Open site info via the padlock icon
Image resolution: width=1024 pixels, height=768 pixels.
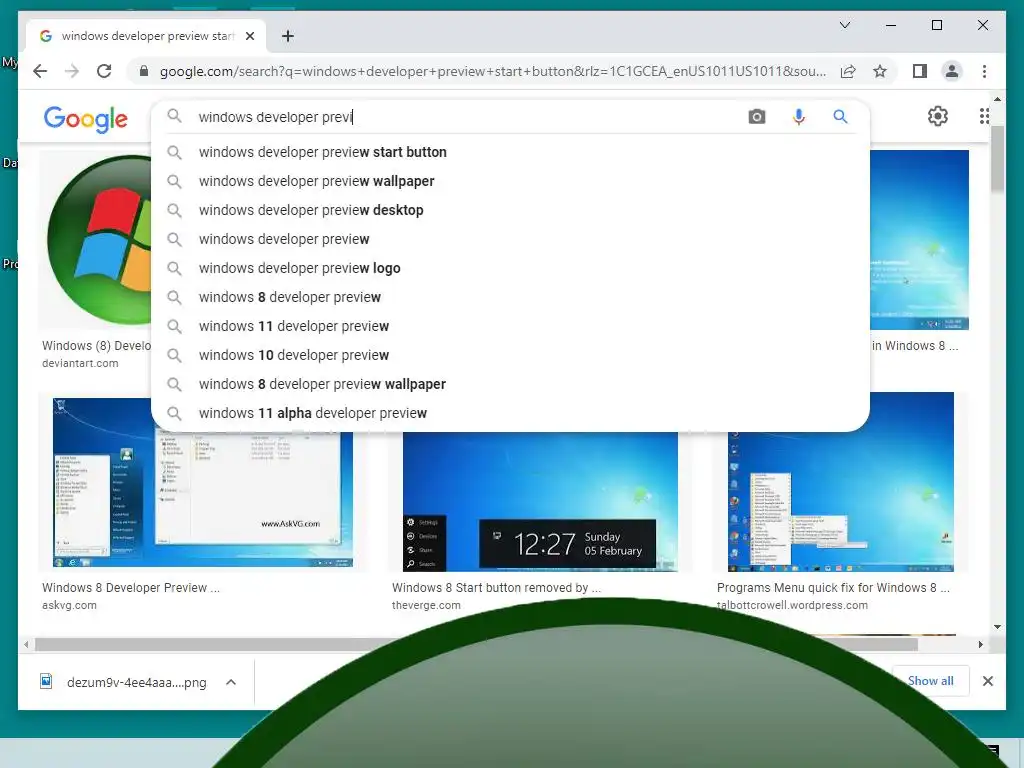point(144,71)
